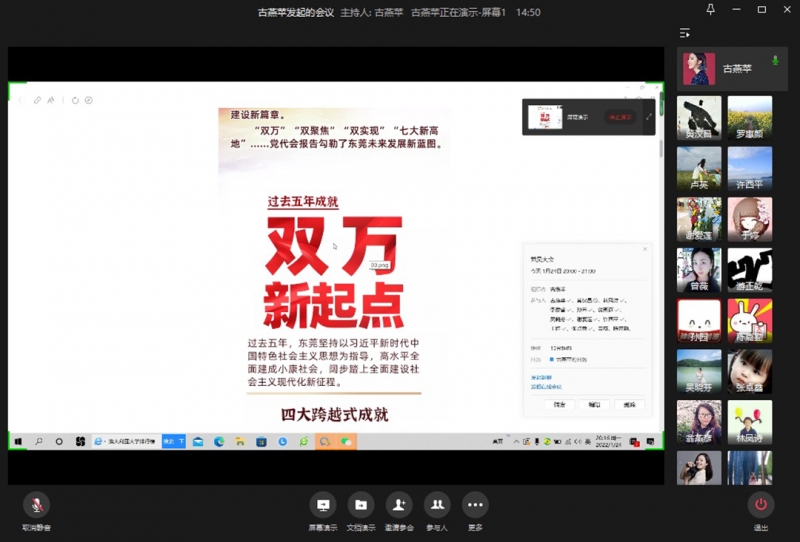This screenshot has width=800, height=542.
Task: Expand the shared screen presentation mini panel
Action: coord(648,117)
